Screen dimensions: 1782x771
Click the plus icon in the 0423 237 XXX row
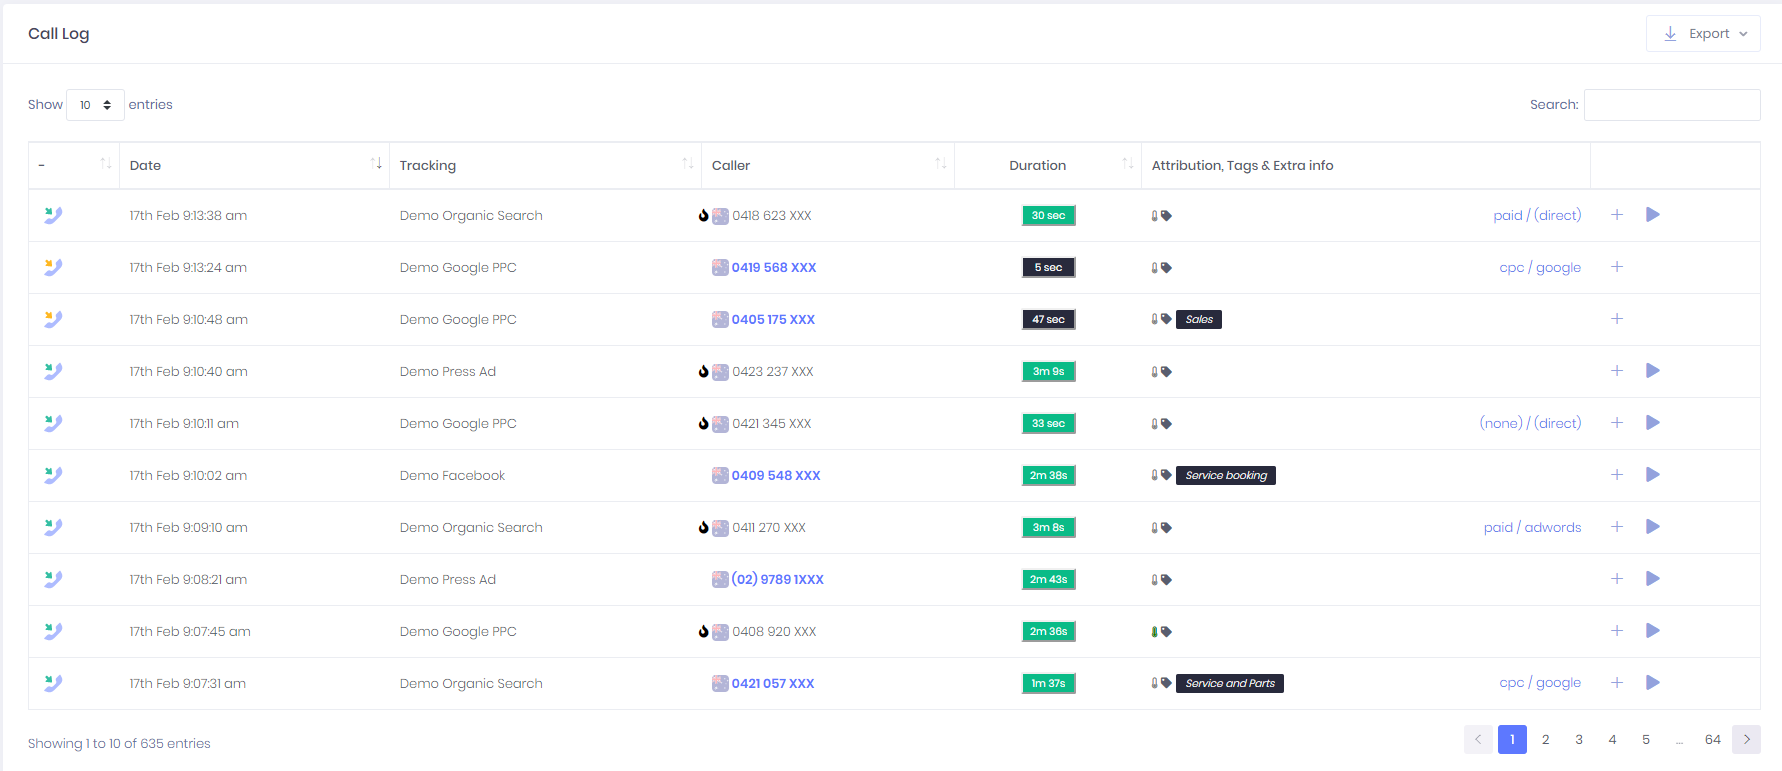pos(1617,371)
